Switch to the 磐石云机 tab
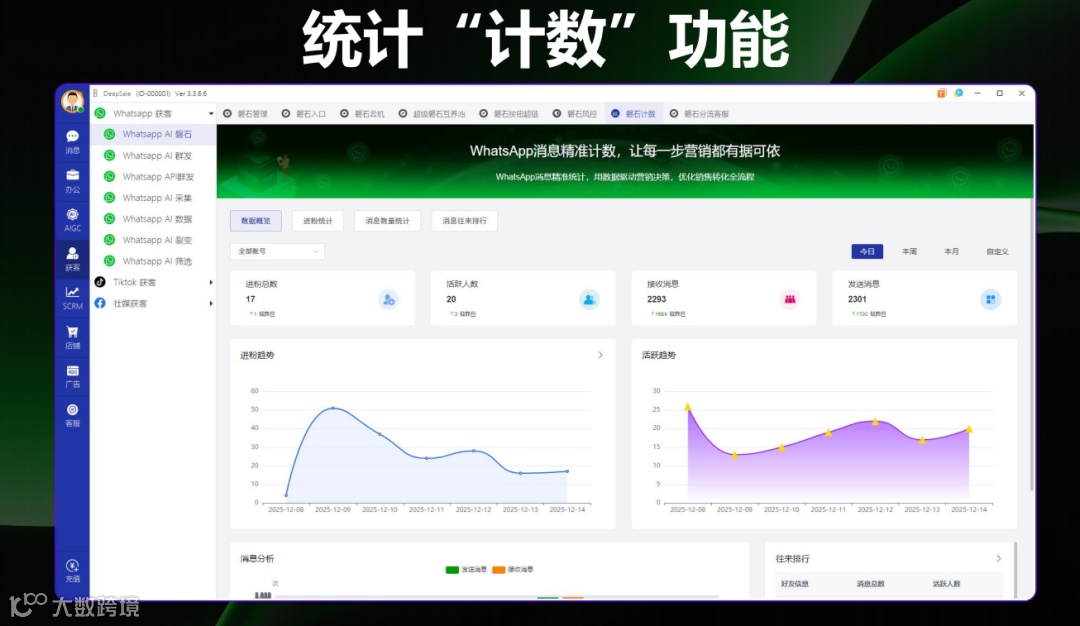 [362, 114]
